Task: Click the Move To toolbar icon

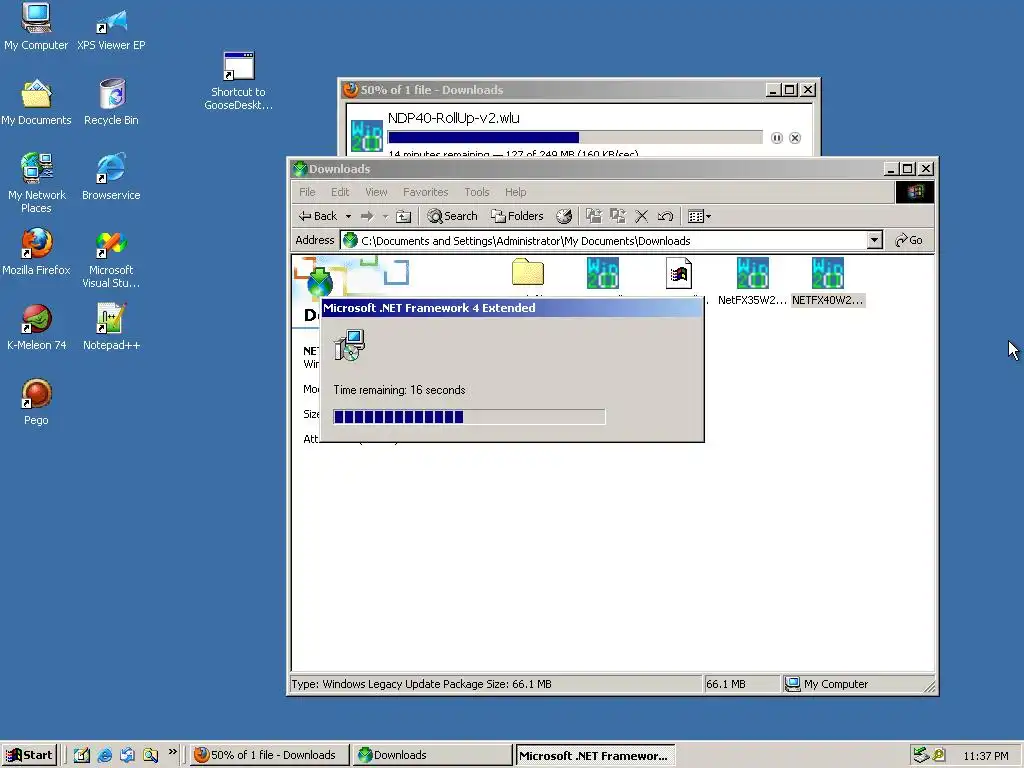Action: pyautogui.click(x=594, y=216)
